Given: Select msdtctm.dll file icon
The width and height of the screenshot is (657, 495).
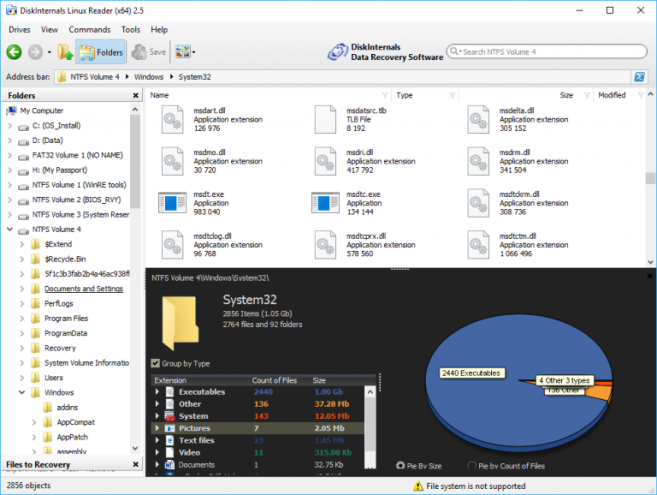Looking at the screenshot, I should pos(478,245).
